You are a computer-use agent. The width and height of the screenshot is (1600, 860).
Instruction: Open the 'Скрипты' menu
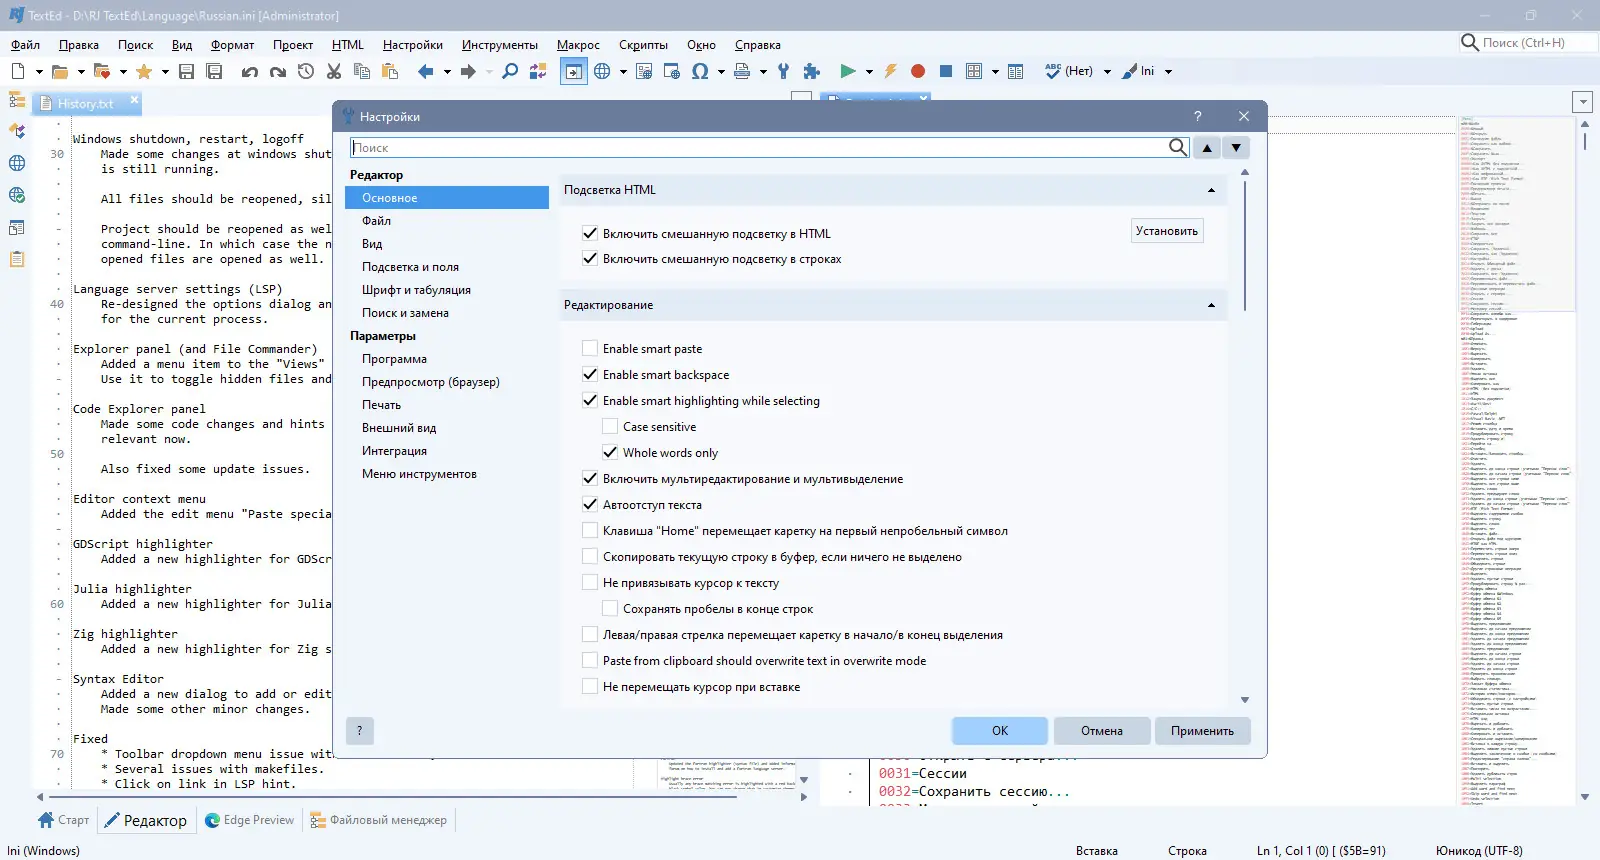[x=643, y=45]
